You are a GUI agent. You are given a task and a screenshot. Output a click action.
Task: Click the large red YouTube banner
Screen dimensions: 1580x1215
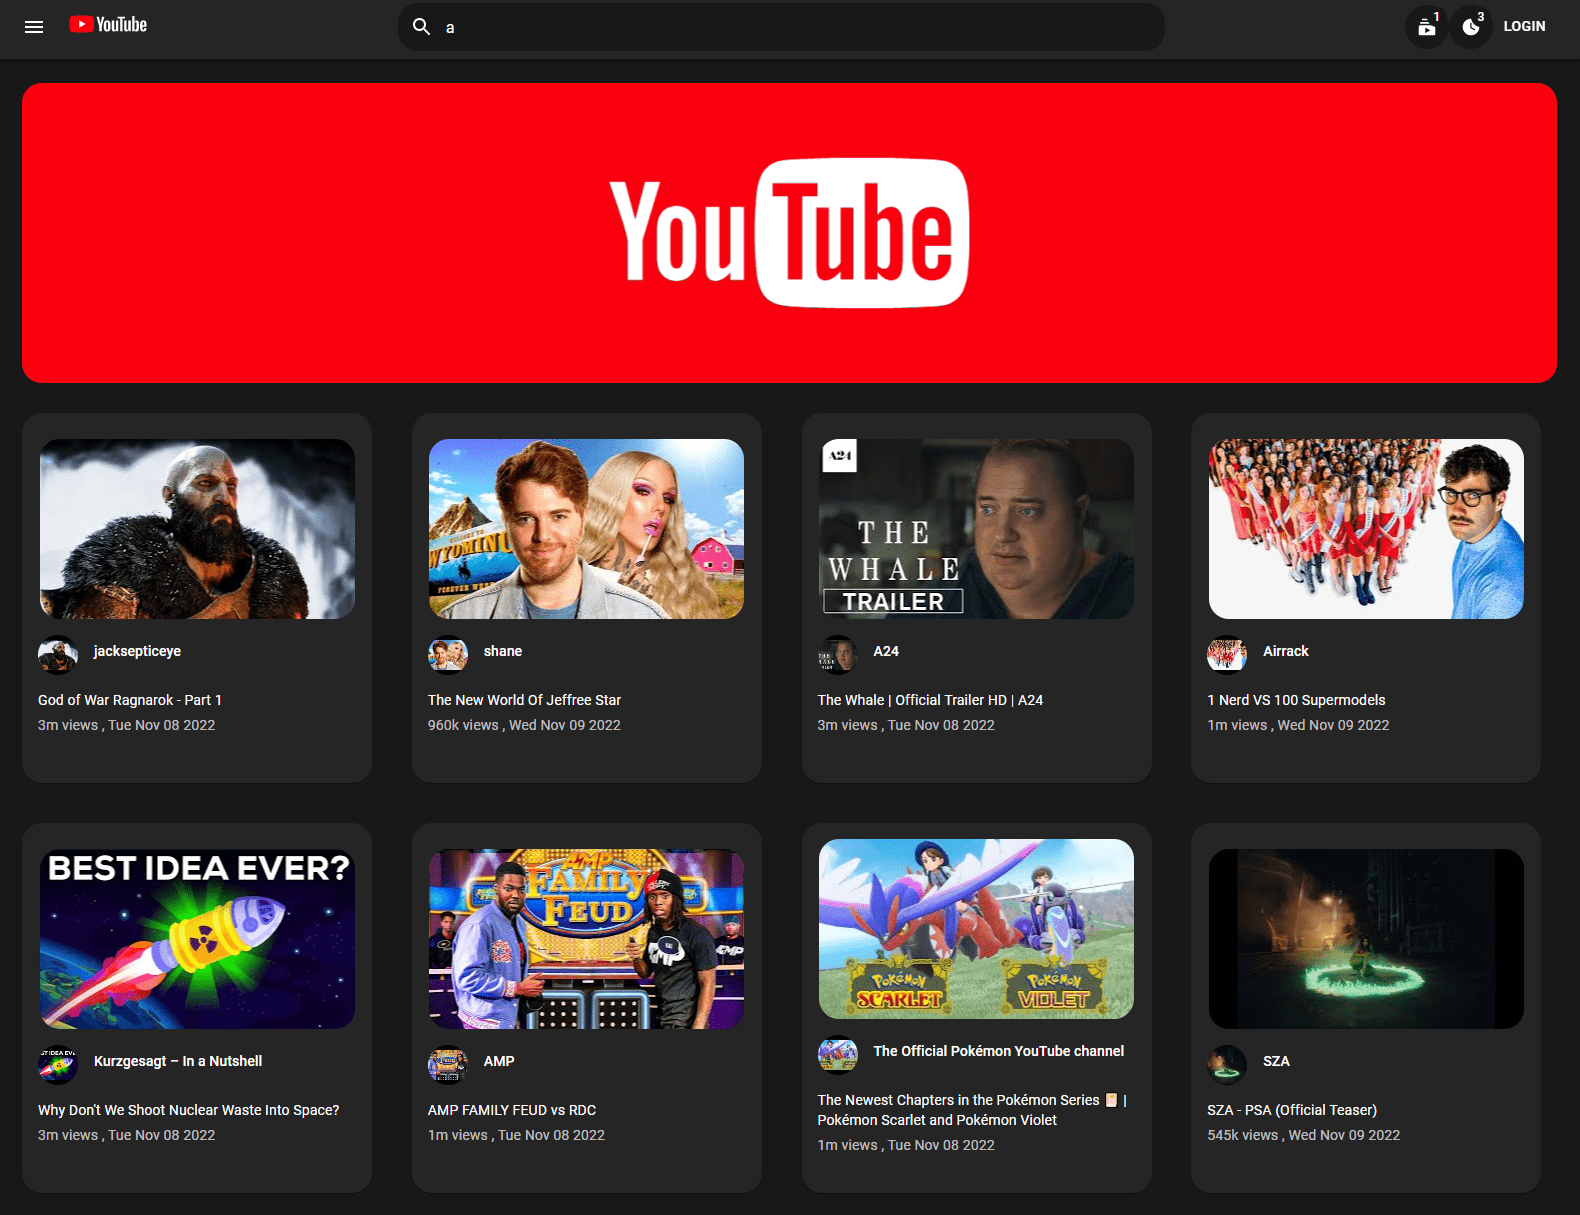click(x=789, y=233)
